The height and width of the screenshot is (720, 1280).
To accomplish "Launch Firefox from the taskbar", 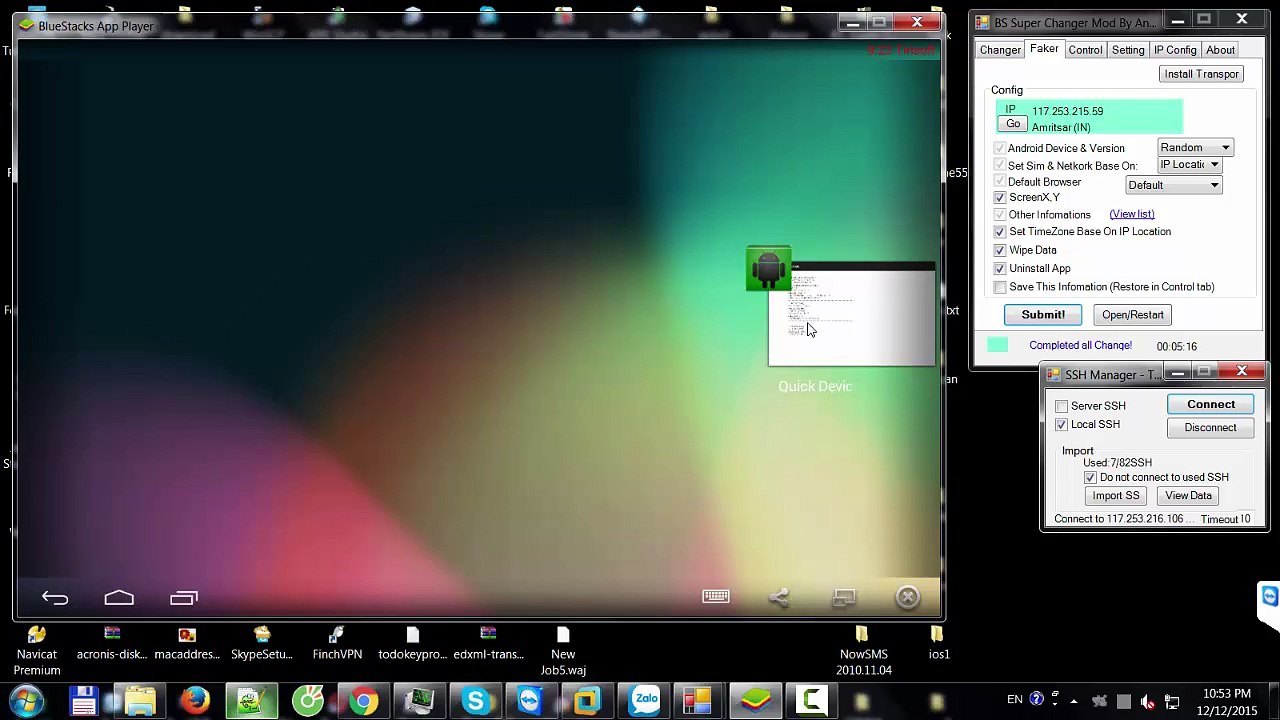I will coord(196,701).
